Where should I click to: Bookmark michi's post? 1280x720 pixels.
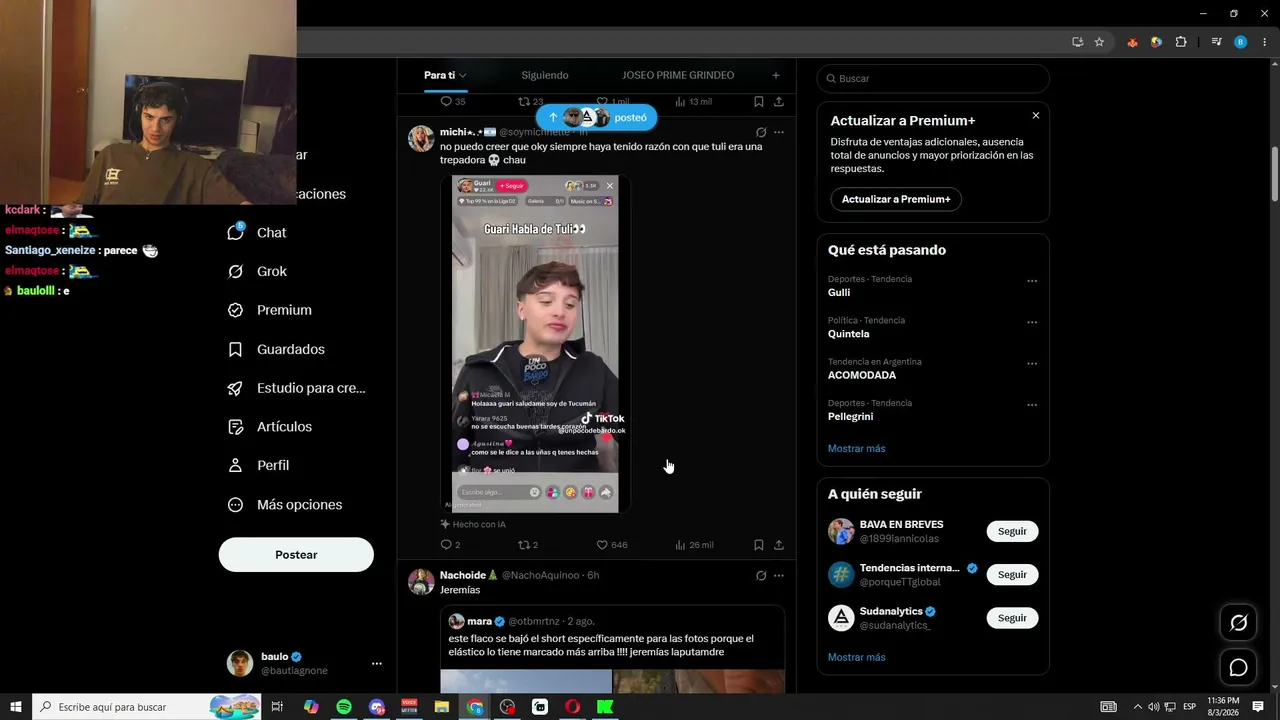759,545
